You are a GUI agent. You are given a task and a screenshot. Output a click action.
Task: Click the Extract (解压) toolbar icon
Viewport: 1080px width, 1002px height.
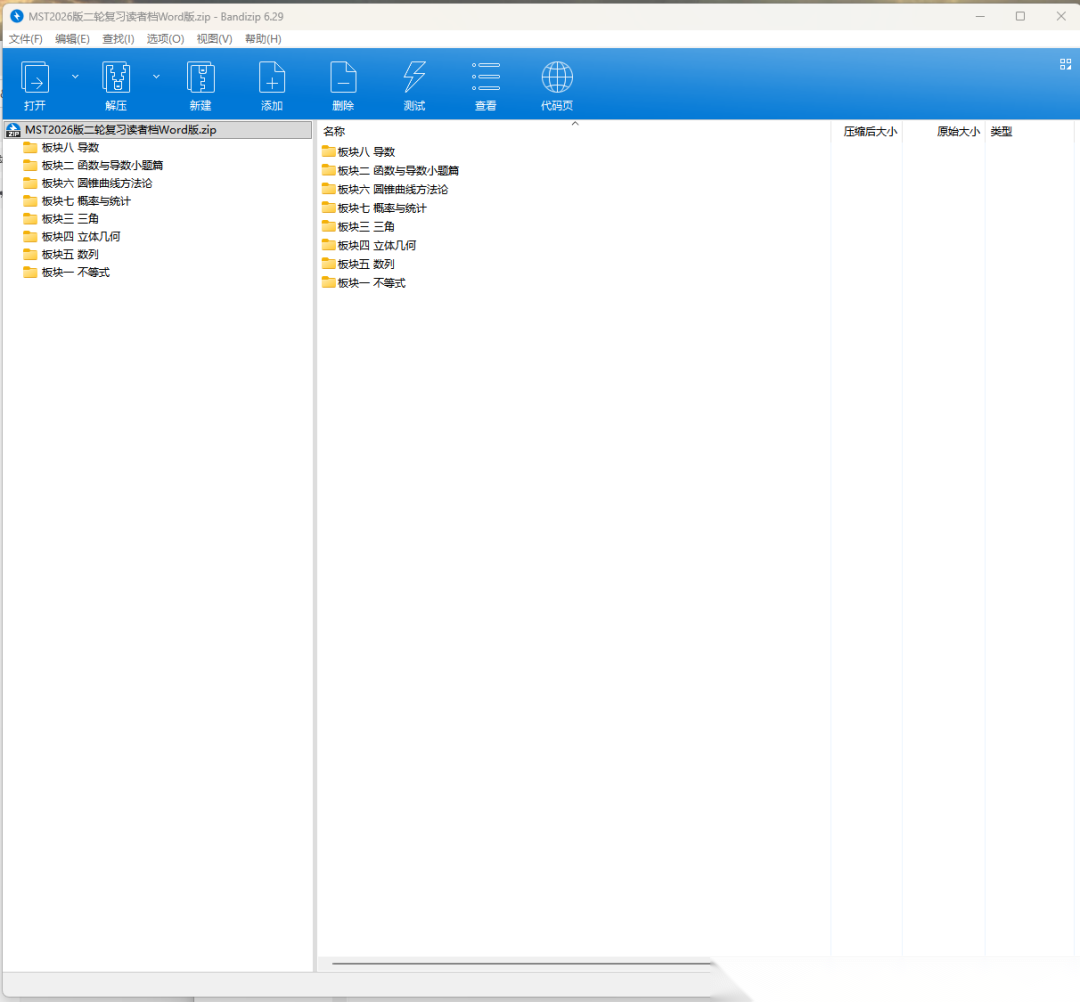click(116, 78)
